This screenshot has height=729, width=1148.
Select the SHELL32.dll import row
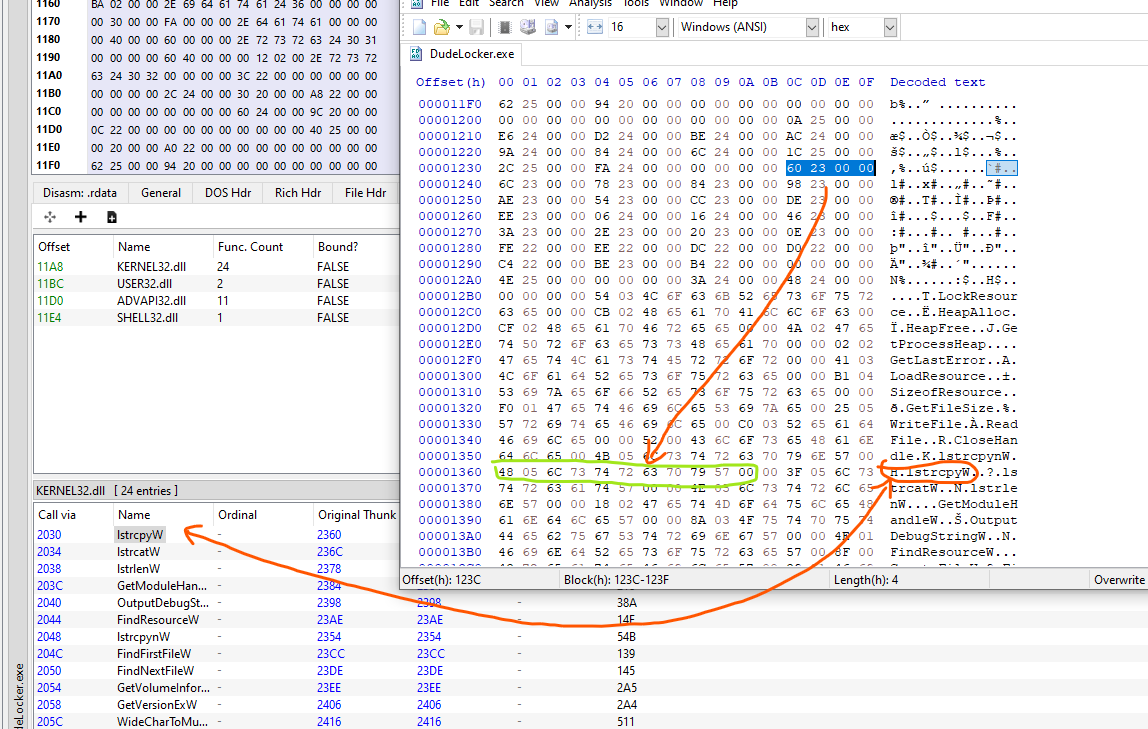(217, 318)
